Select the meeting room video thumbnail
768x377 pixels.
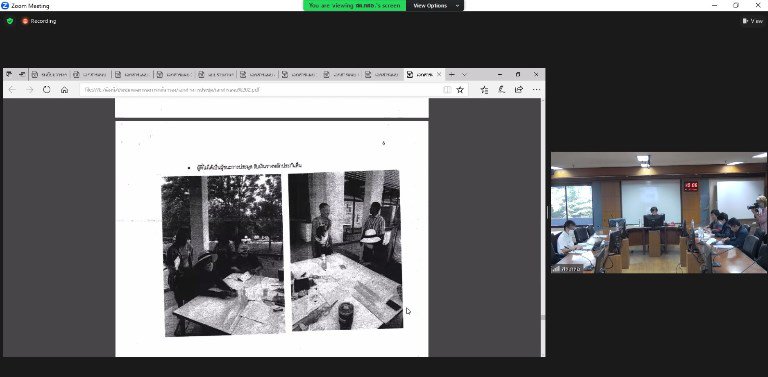(x=659, y=212)
